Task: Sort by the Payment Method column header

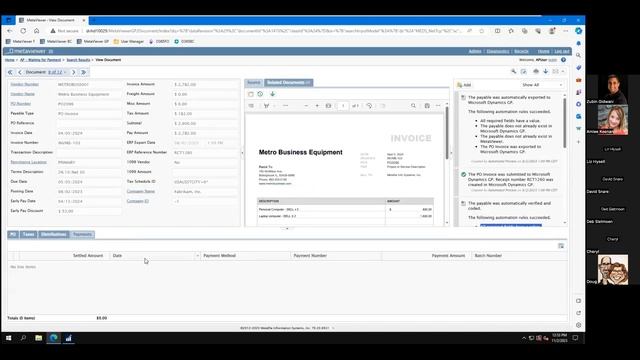Action: pos(220,256)
